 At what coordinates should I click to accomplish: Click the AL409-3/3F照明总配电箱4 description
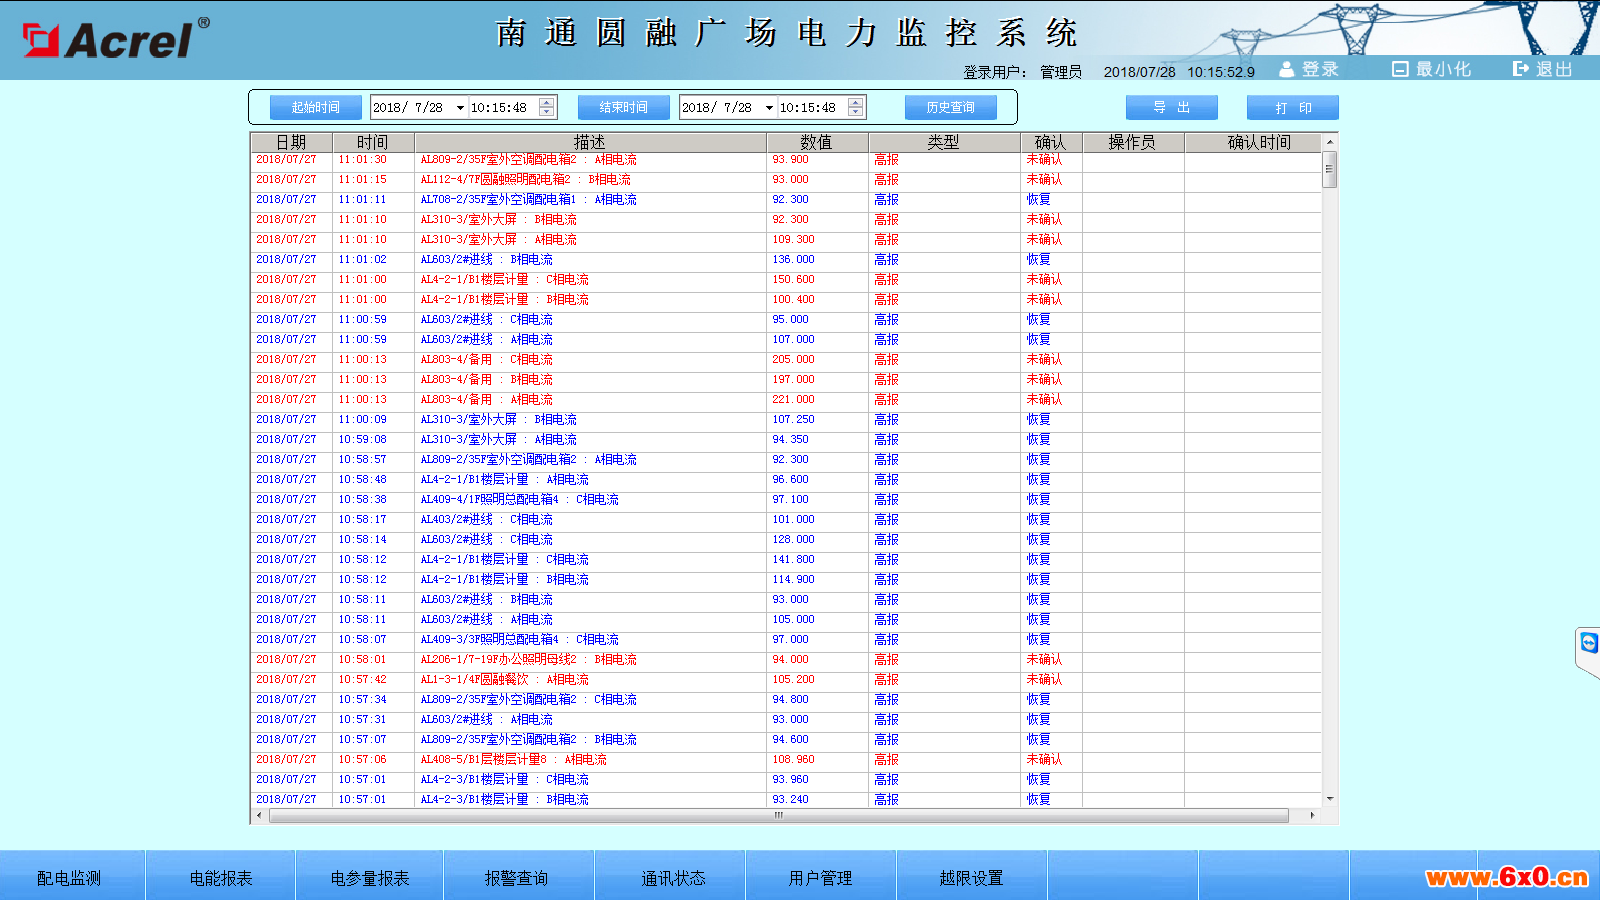pyautogui.click(x=520, y=640)
